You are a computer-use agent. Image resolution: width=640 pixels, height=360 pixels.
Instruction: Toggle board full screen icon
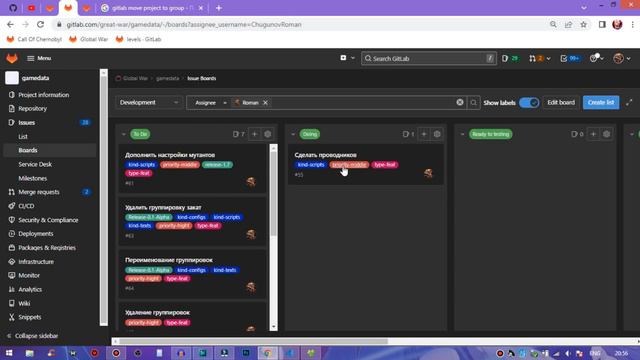click(x=629, y=102)
